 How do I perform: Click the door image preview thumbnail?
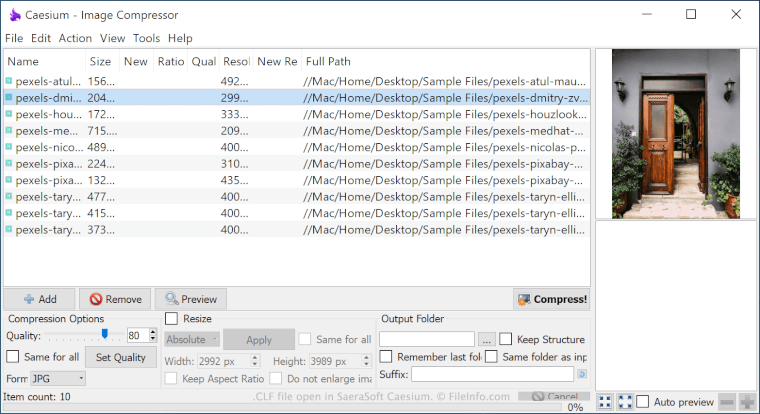point(676,133)
